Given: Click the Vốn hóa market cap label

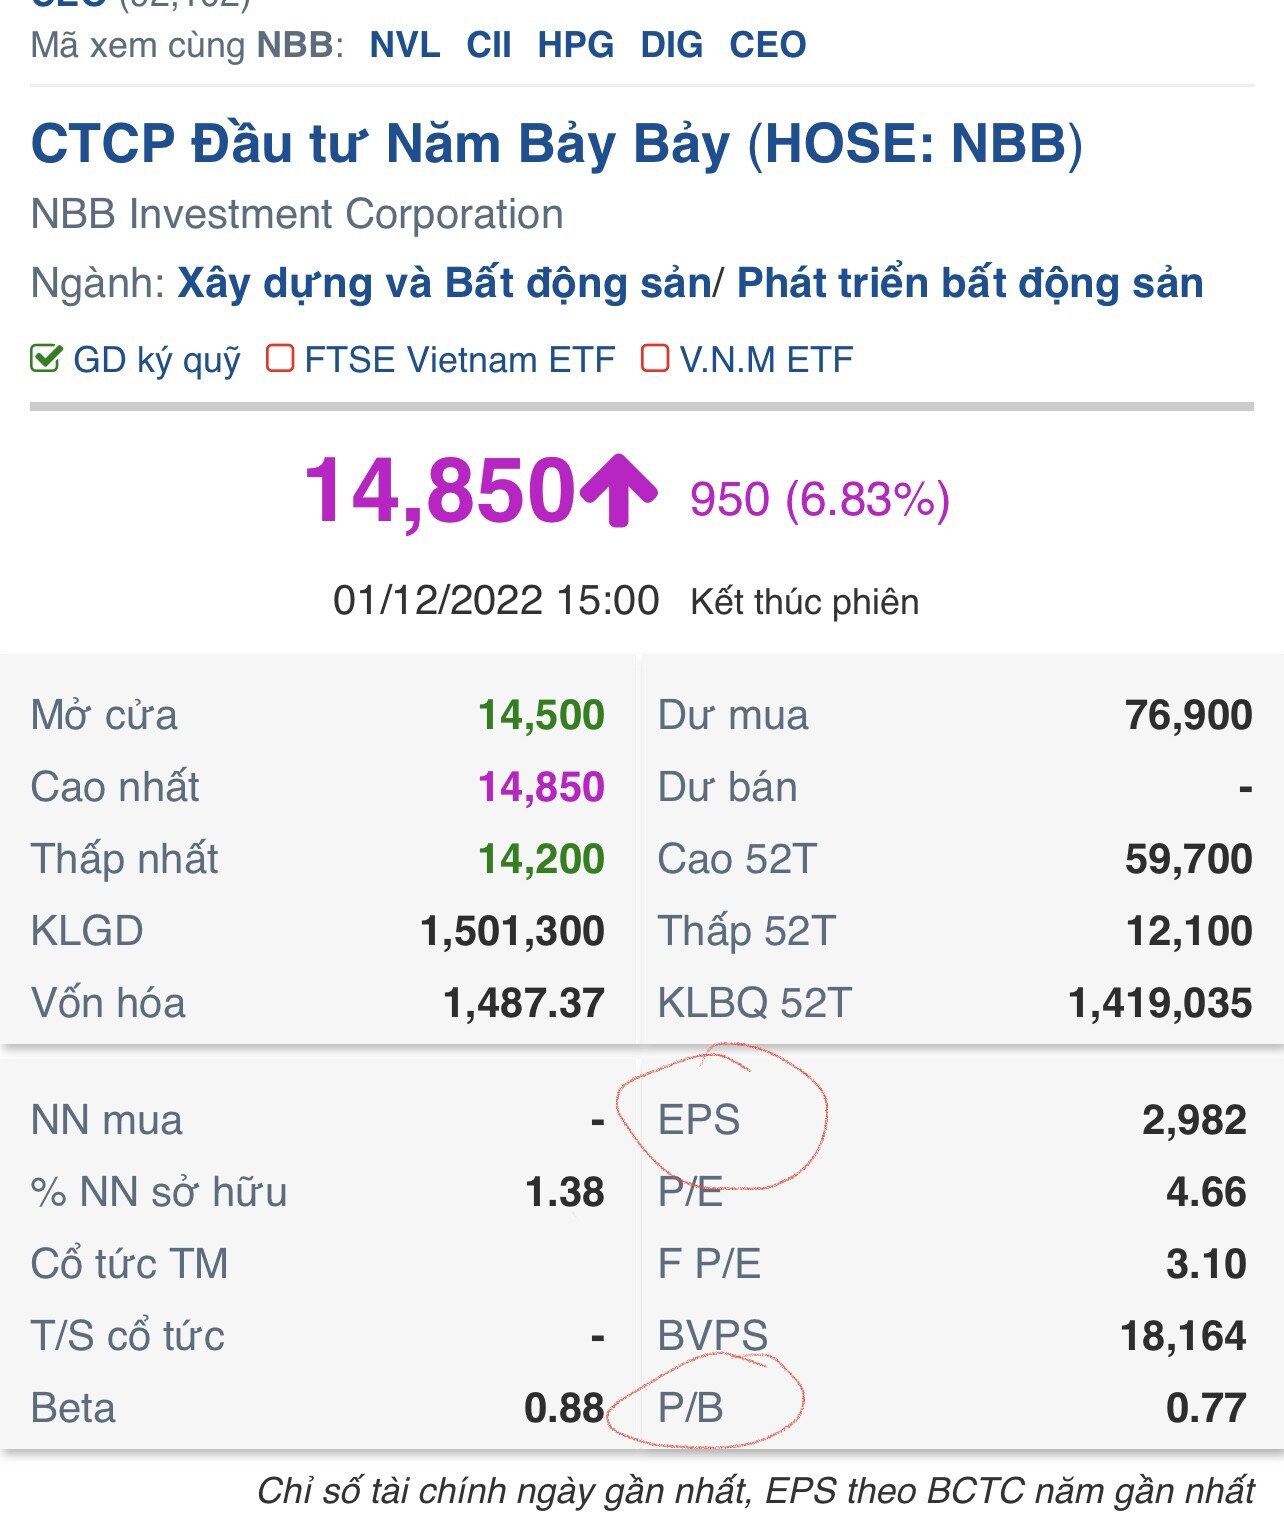Looking at the screenshot, I should pyautogui.click(x=108, y=1003).
